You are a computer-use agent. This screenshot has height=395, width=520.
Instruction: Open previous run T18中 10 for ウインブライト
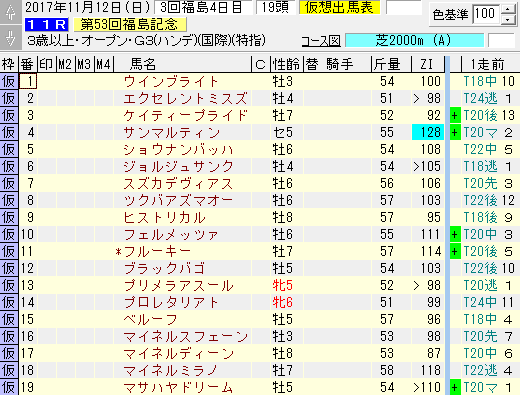coord(489,82)
